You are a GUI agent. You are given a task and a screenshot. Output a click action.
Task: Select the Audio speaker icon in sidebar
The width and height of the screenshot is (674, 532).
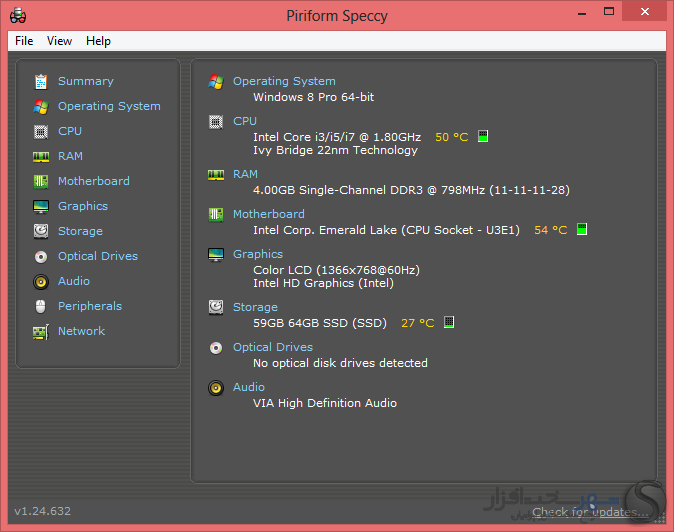click(41, 281)
